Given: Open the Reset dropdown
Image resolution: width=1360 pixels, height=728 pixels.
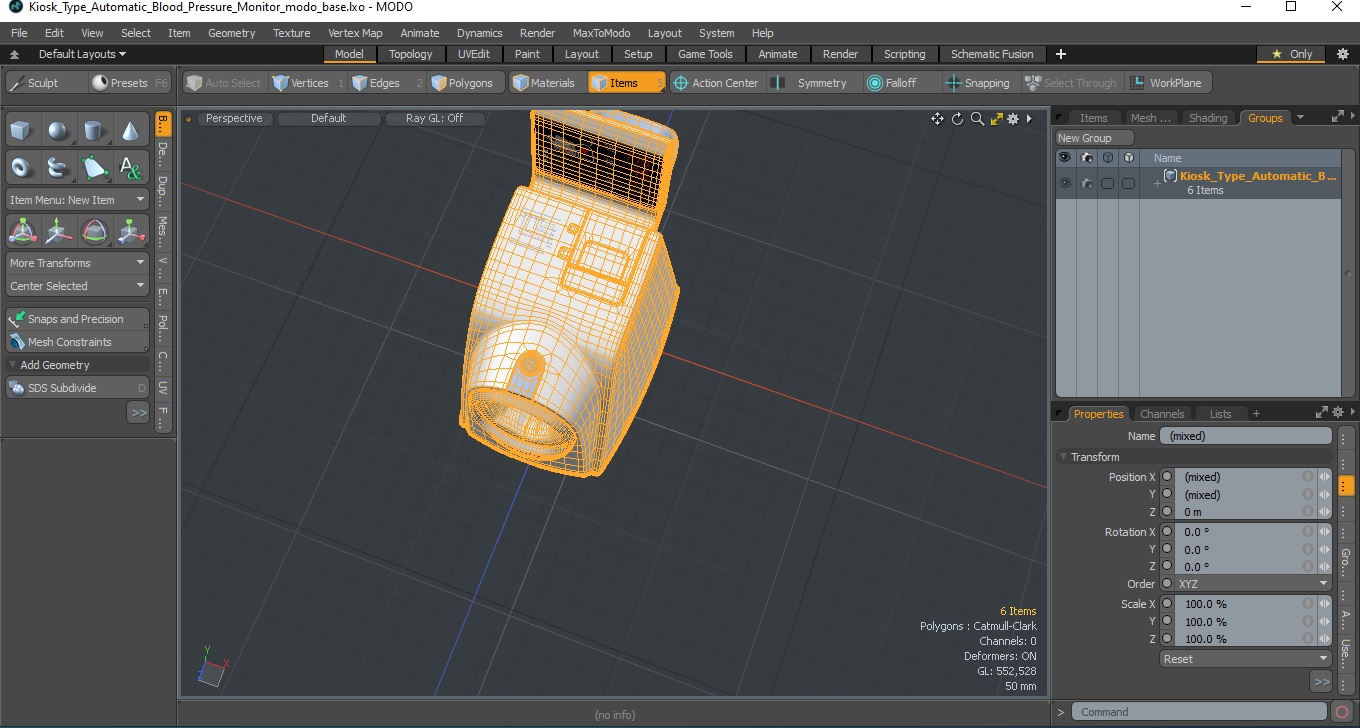Looking at the screenshot, I should pos(1245,659).
